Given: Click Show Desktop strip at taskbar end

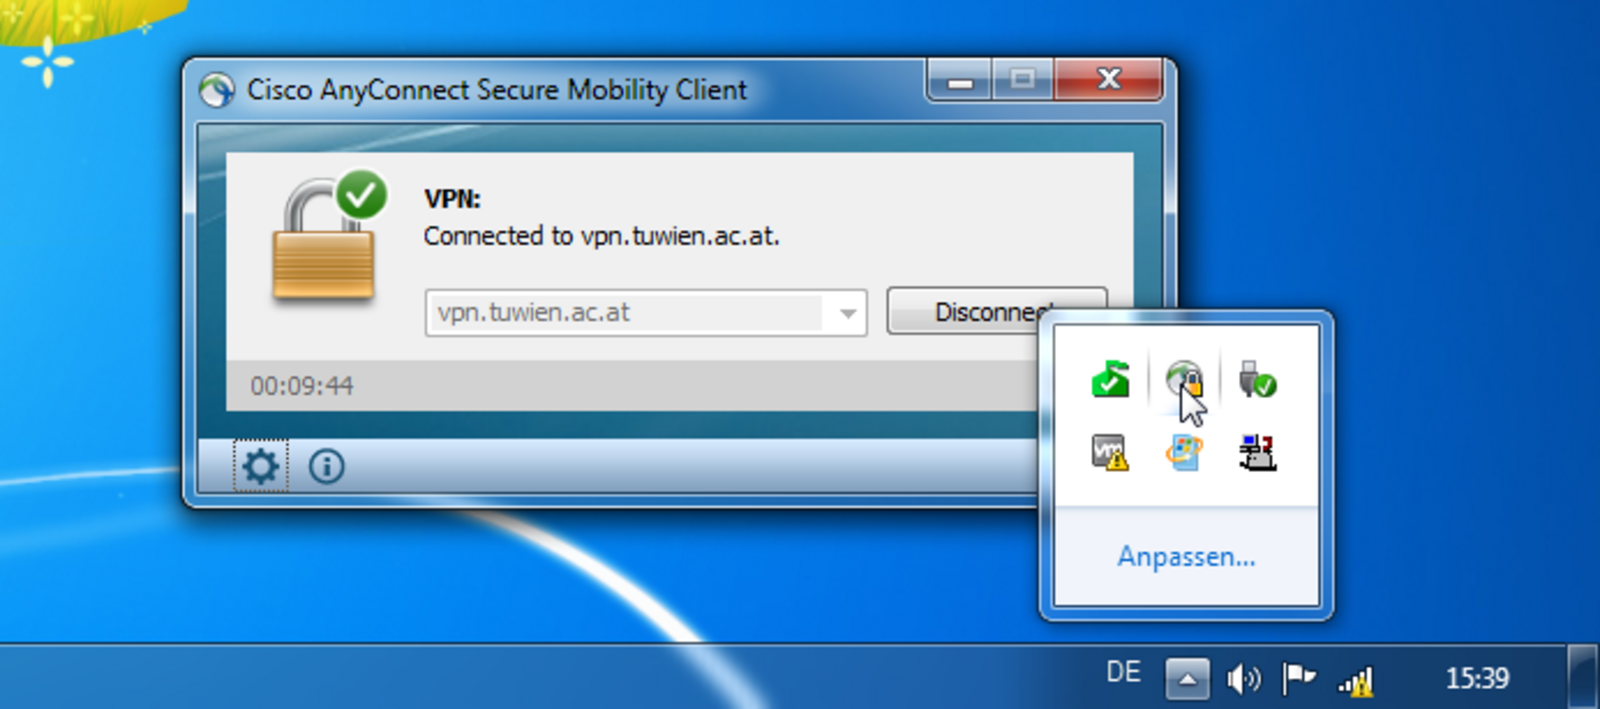Looking at the screenshot, I should (x=1583, y=677).
